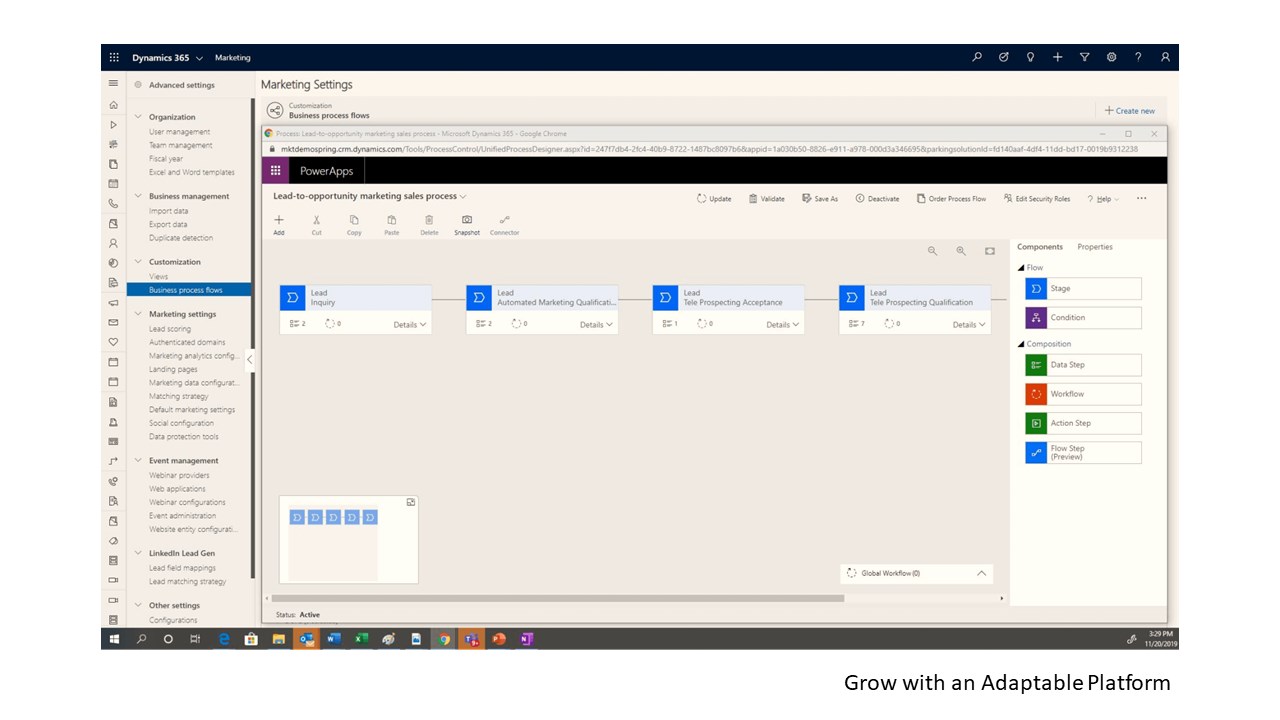Take a Snapshot with the camera icon
The width and height of the screenshot is (1280, 720).
click(x=466, y=220)
